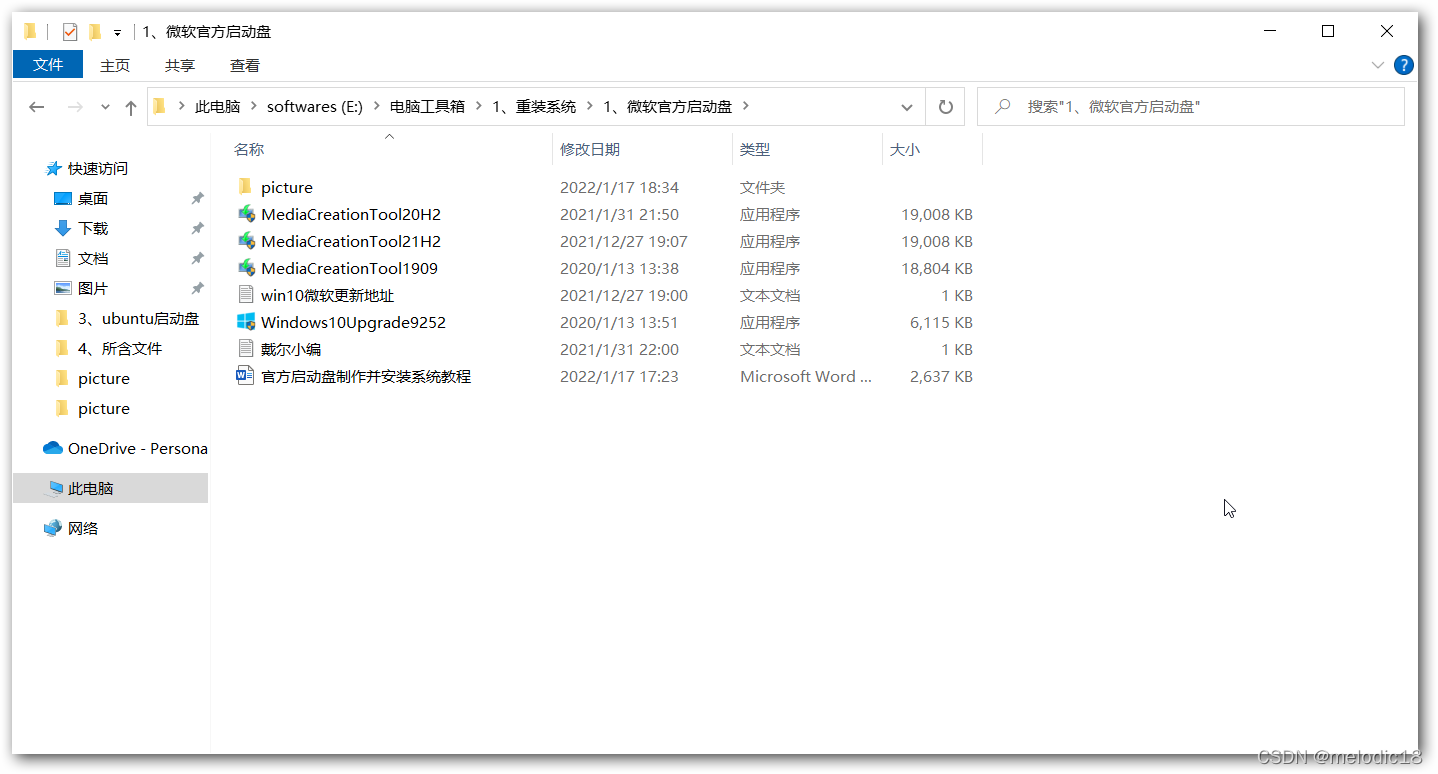This screenshot has height=774, width=1438.
Task: Navigate to softwares (E:) breadcrumb
Action: coord(316,107)
